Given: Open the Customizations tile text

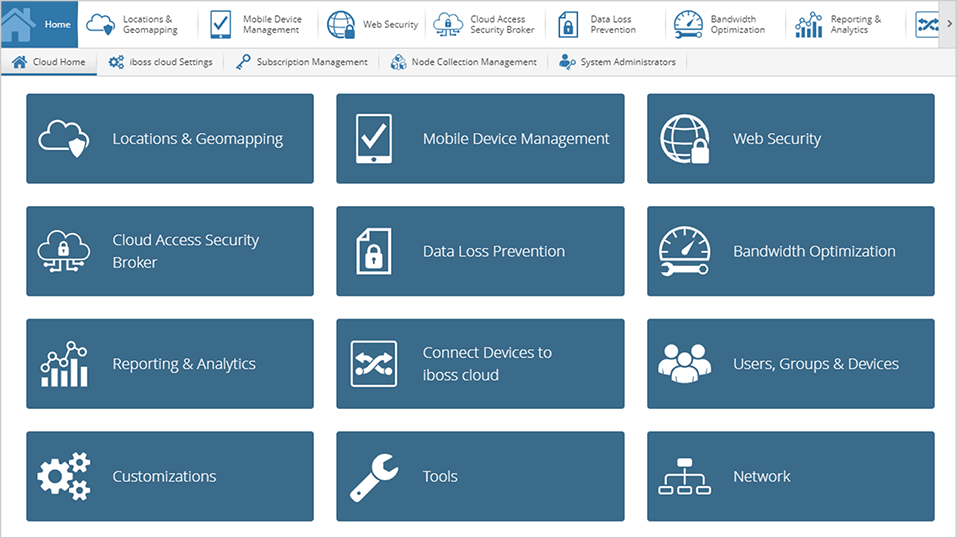Looking at the screenshot, I should pyautogui.click(x=164, y=476).
